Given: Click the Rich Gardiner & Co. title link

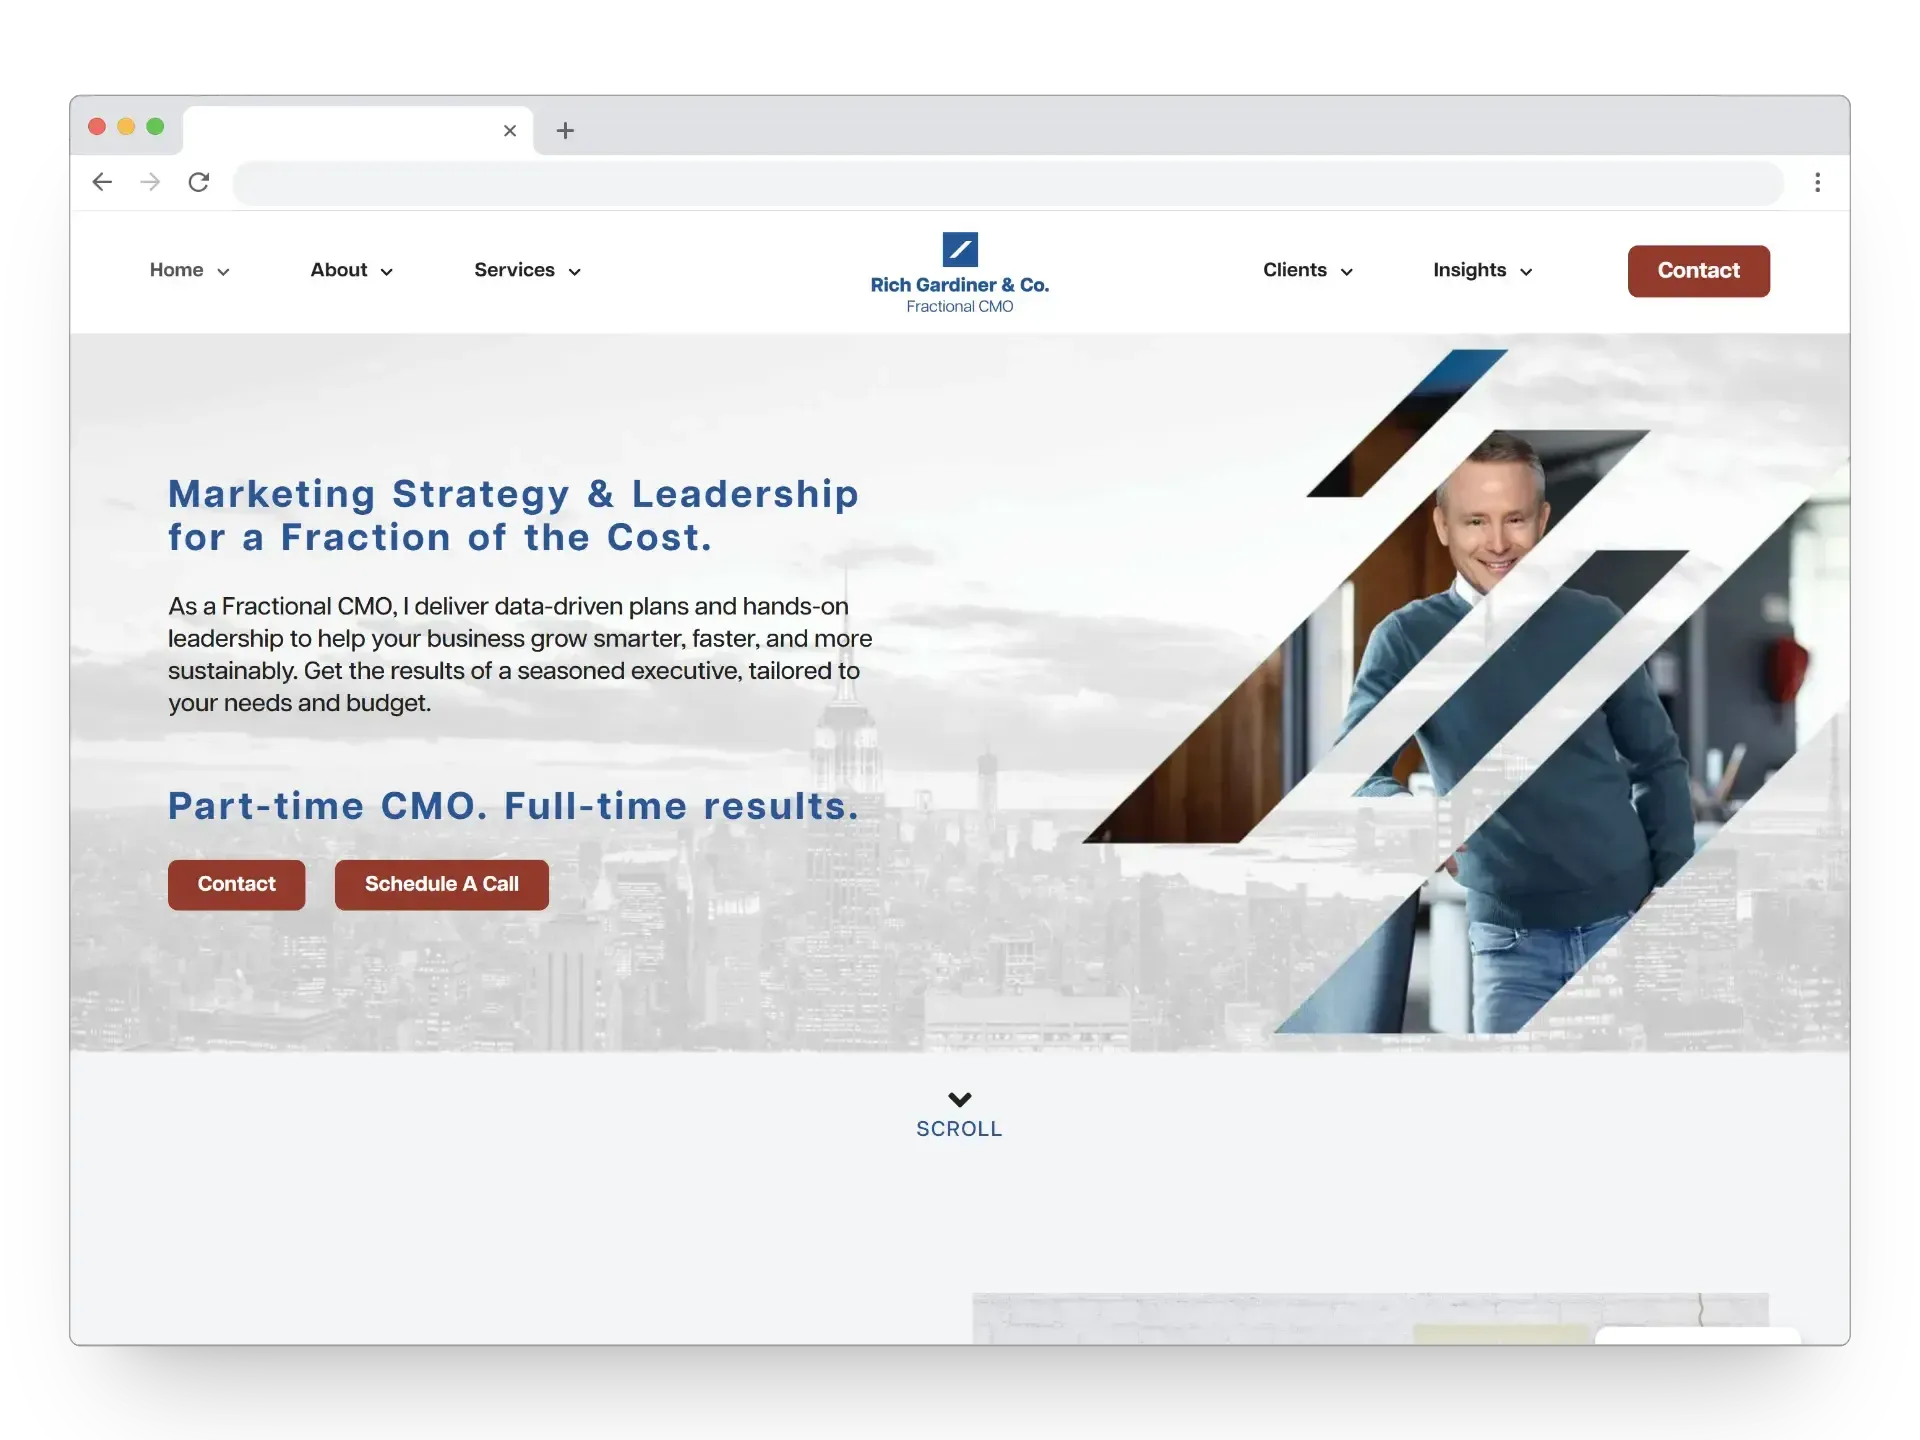Looking at the screenshot, I should click(959, 285).
